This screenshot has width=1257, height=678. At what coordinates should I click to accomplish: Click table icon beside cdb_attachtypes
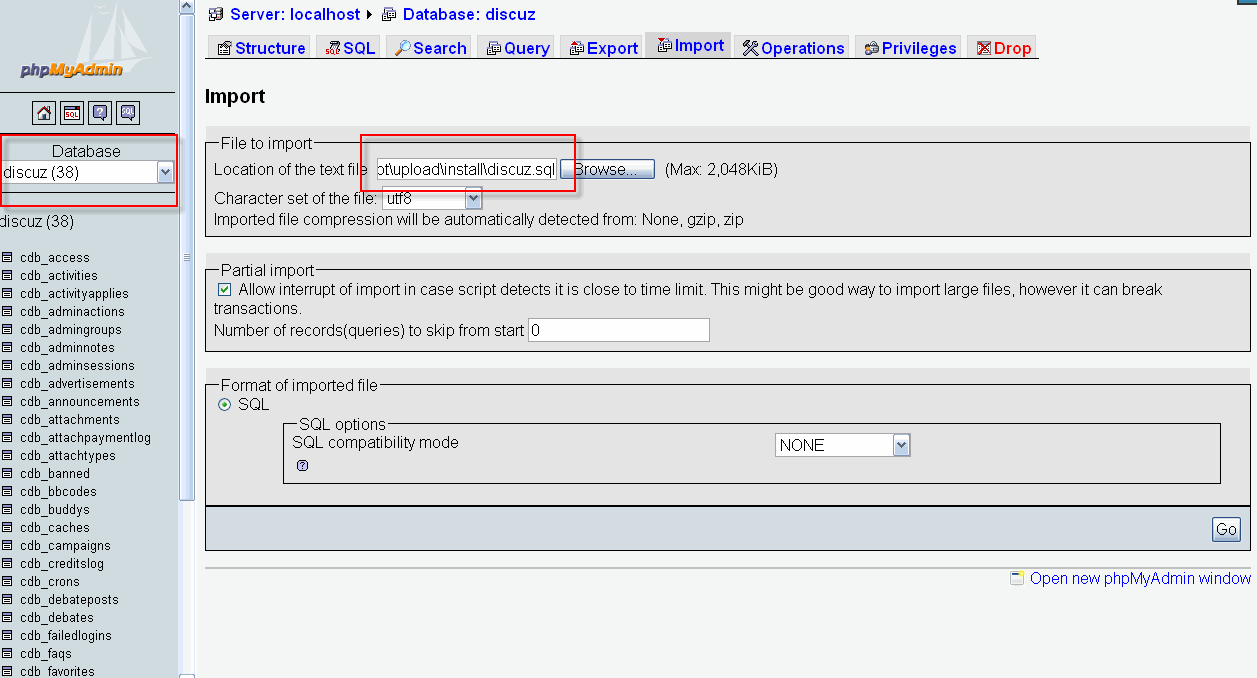[7, 456]
